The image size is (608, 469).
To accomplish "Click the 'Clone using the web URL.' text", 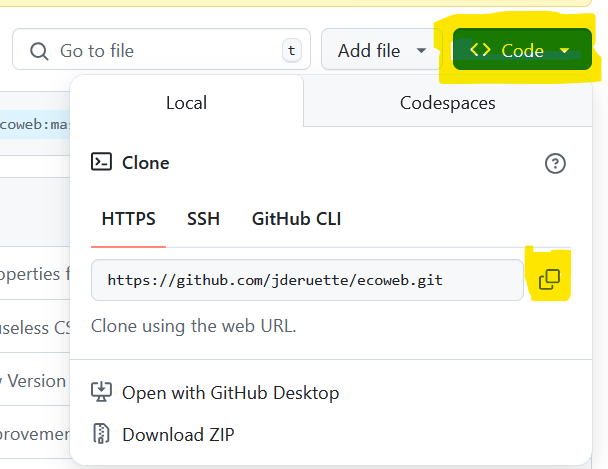I will 193,326.
